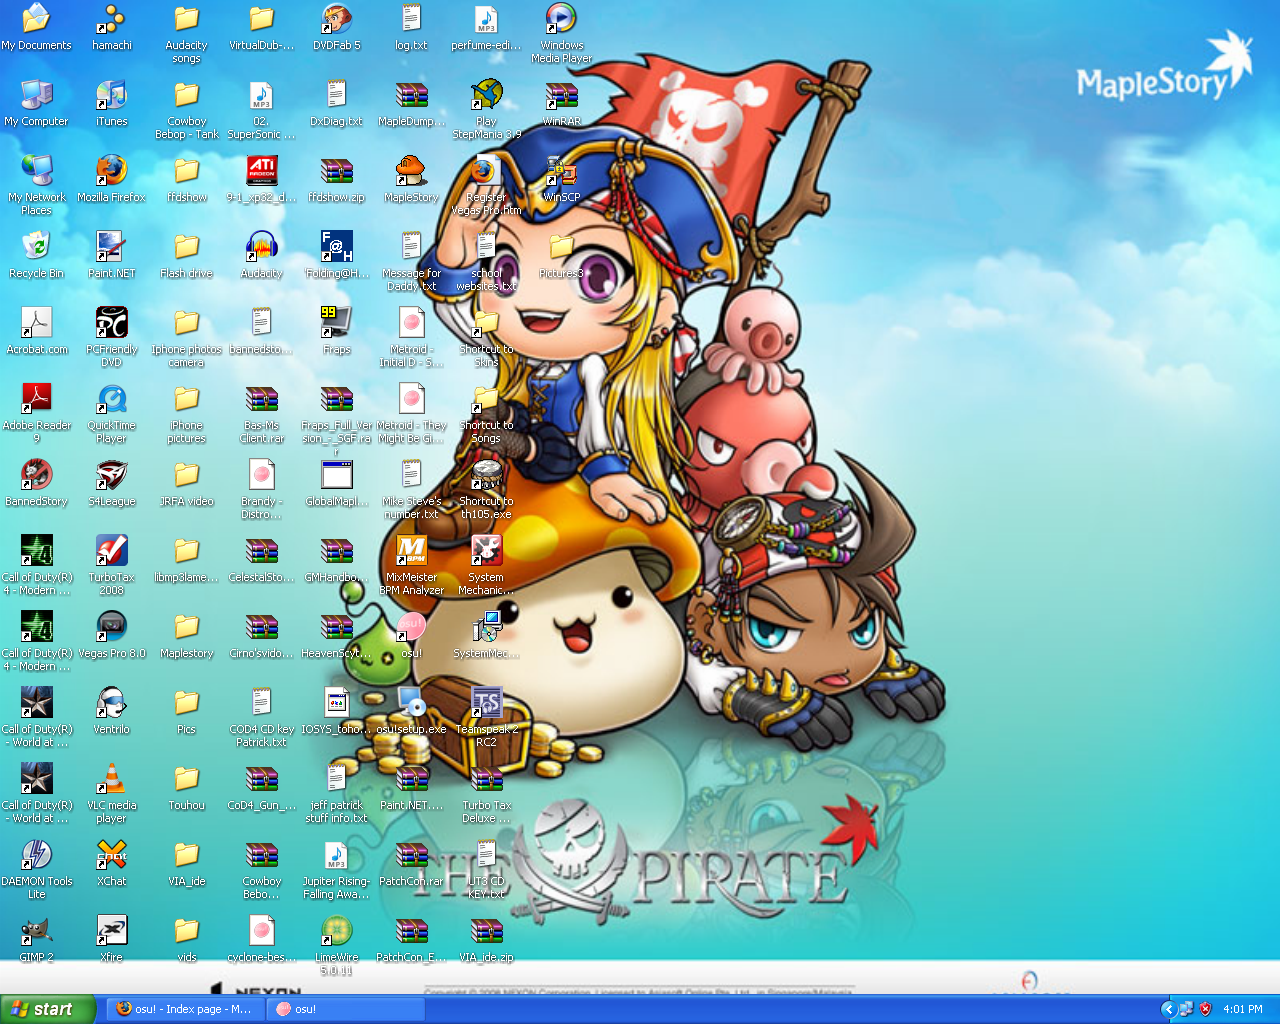Screen dimensions: 1280x1024
Task: Select the Acrobat.com shortcut
Action: coord(36,323)
